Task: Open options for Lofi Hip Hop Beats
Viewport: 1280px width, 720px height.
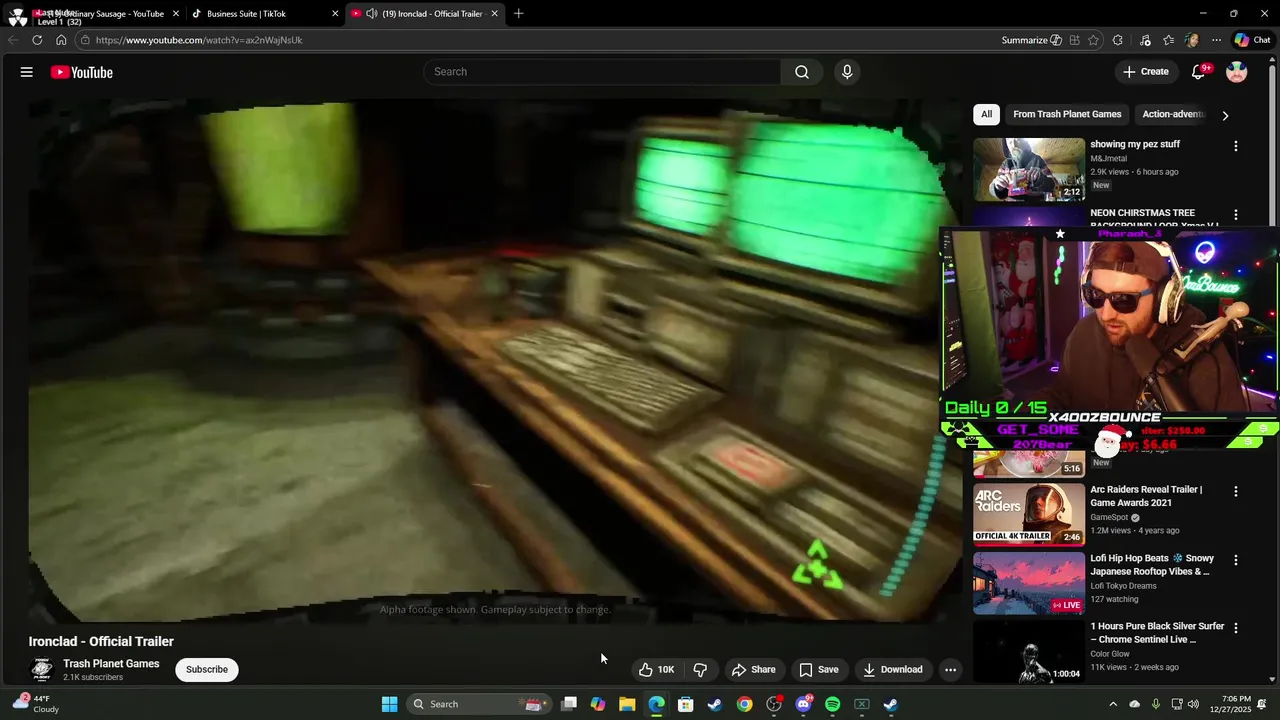Action: (x=1235, y=560)
